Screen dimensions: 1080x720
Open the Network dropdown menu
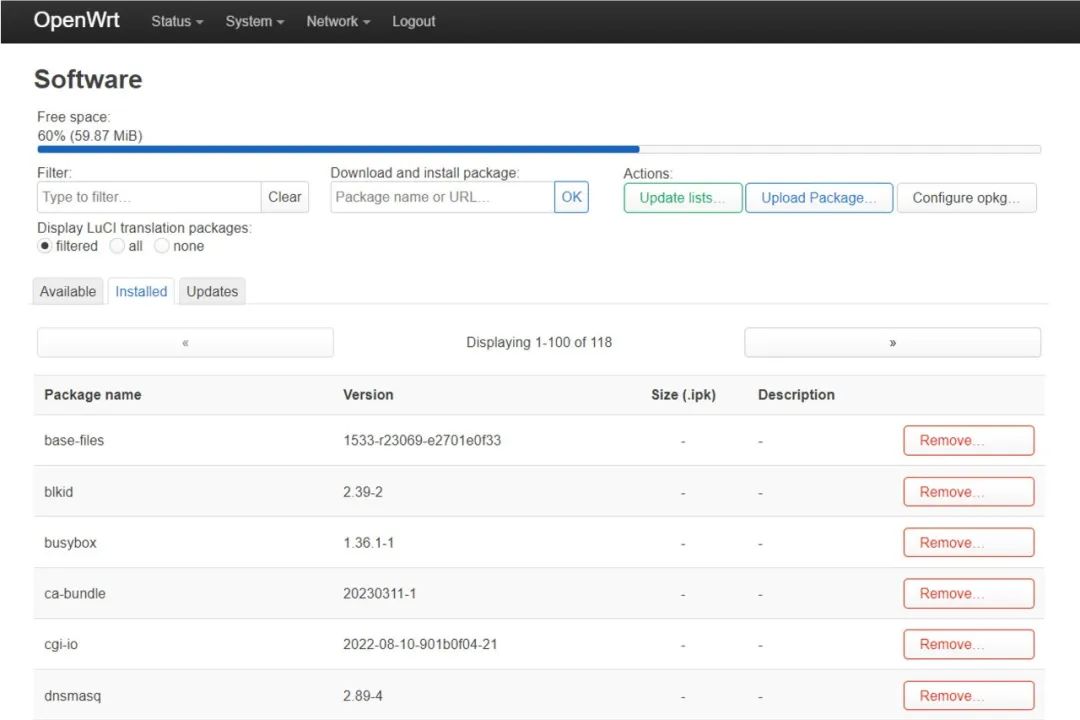(x=338, y=21)
